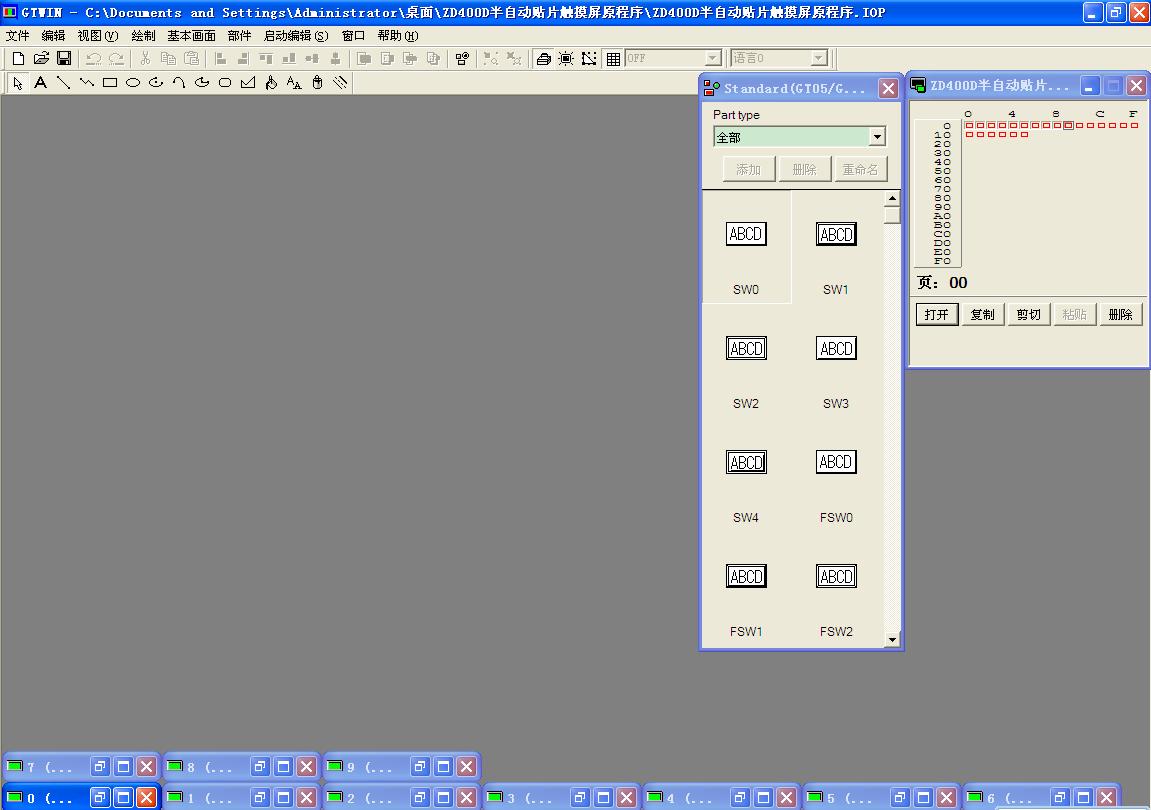Select the ellipse drawing tool
Image resolution: width=1151 pixels, height=810 pixels.
tap(133, 83)
